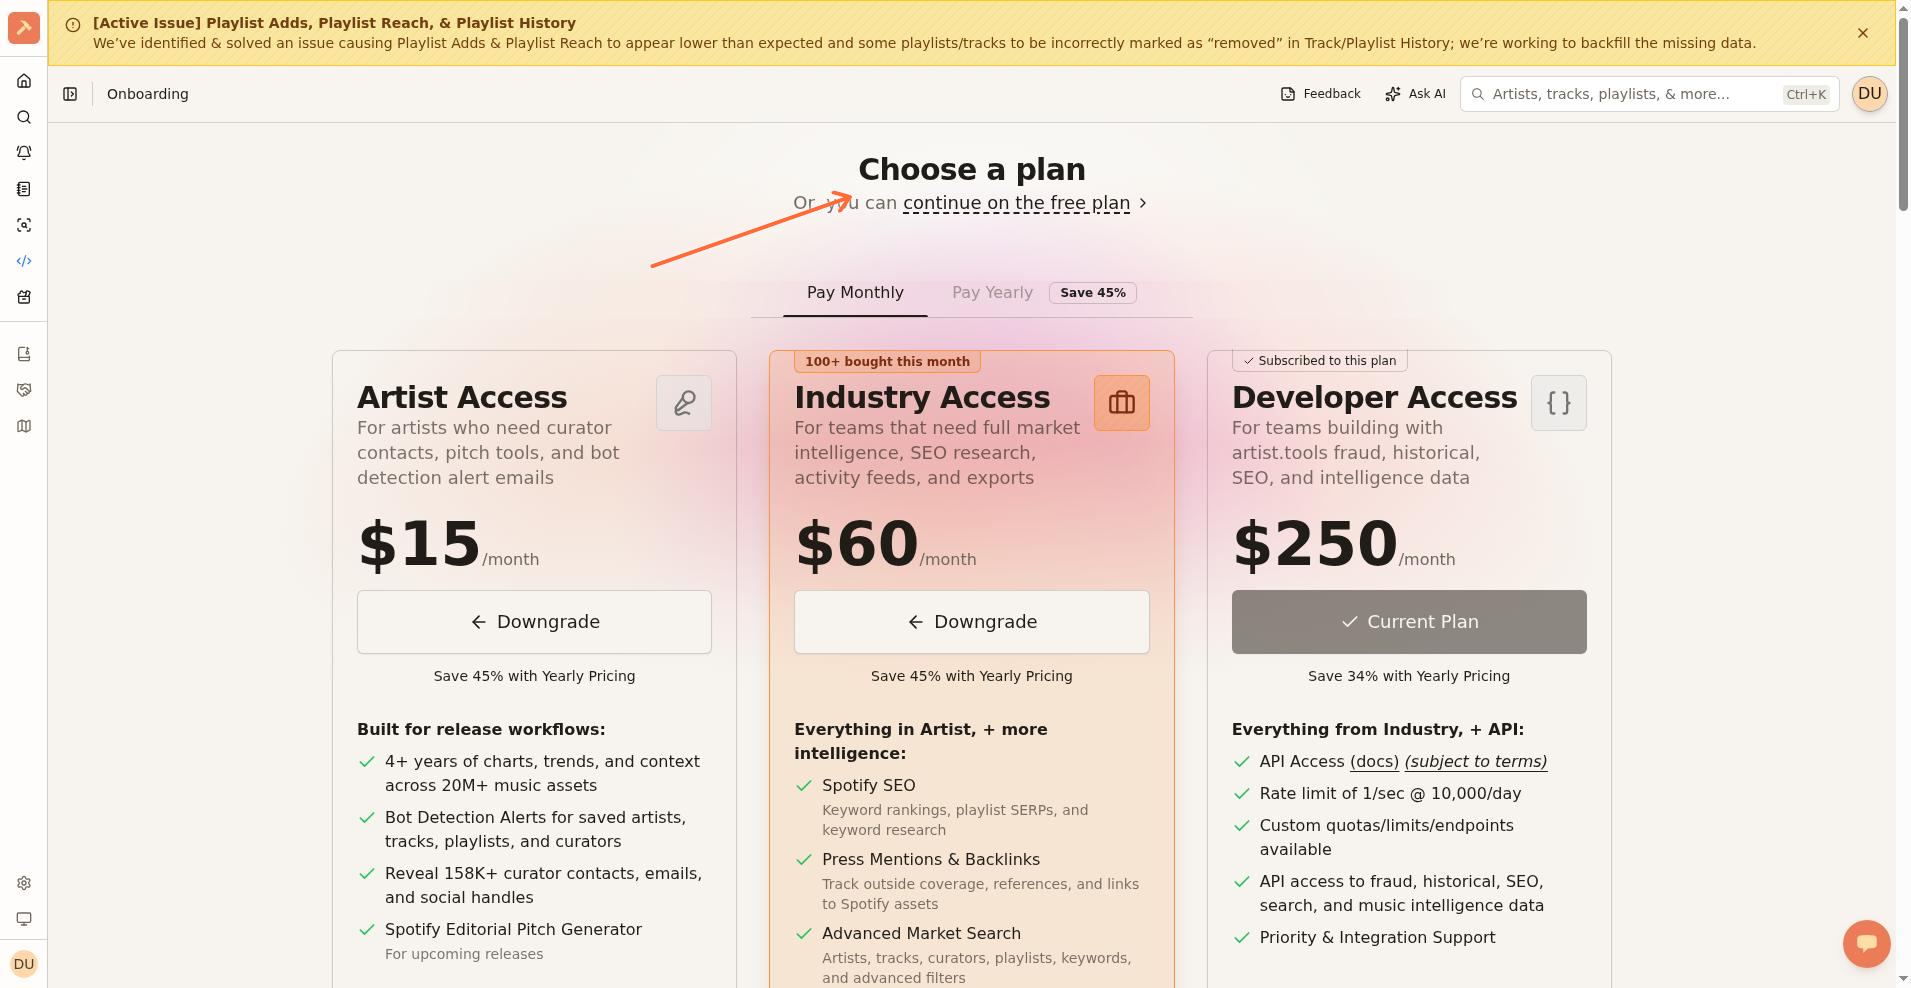Click Advanced Market Search feature
The height and width of the screenshot is (988, 1911).
921,934
